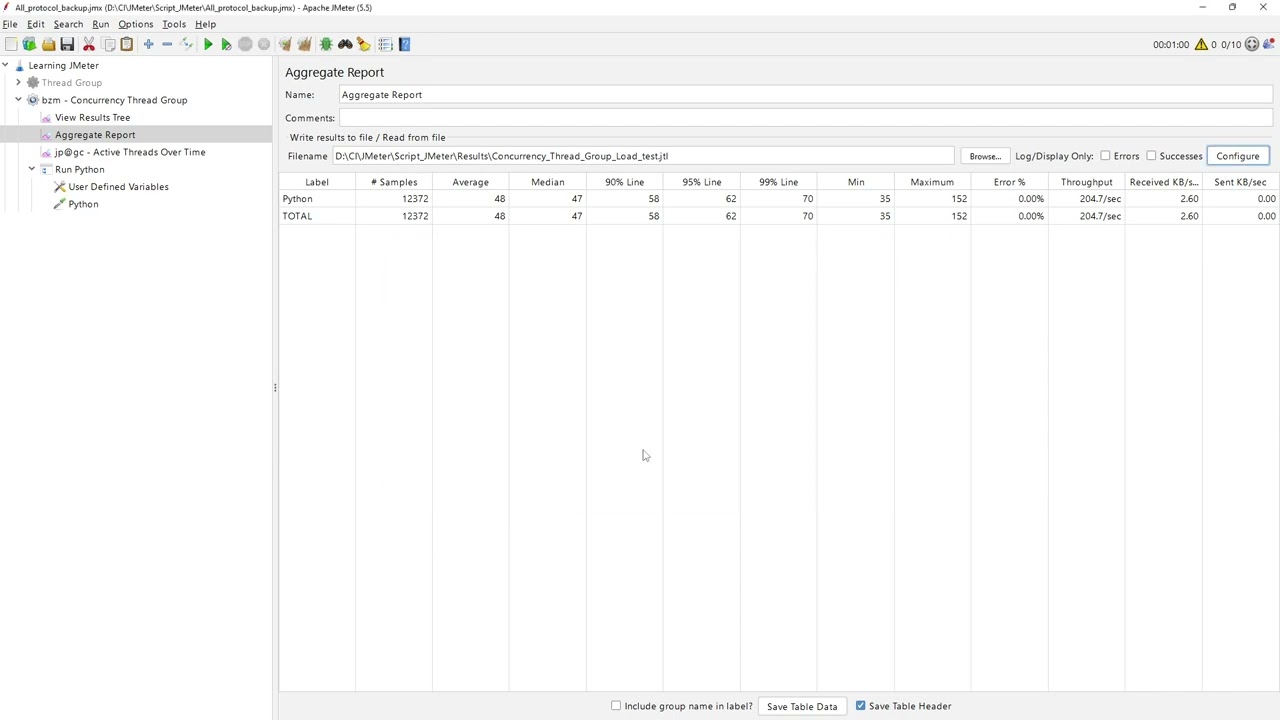Click the Clear broom icon
Viewport: 1280px width, 720px height.
coord(285,44)
